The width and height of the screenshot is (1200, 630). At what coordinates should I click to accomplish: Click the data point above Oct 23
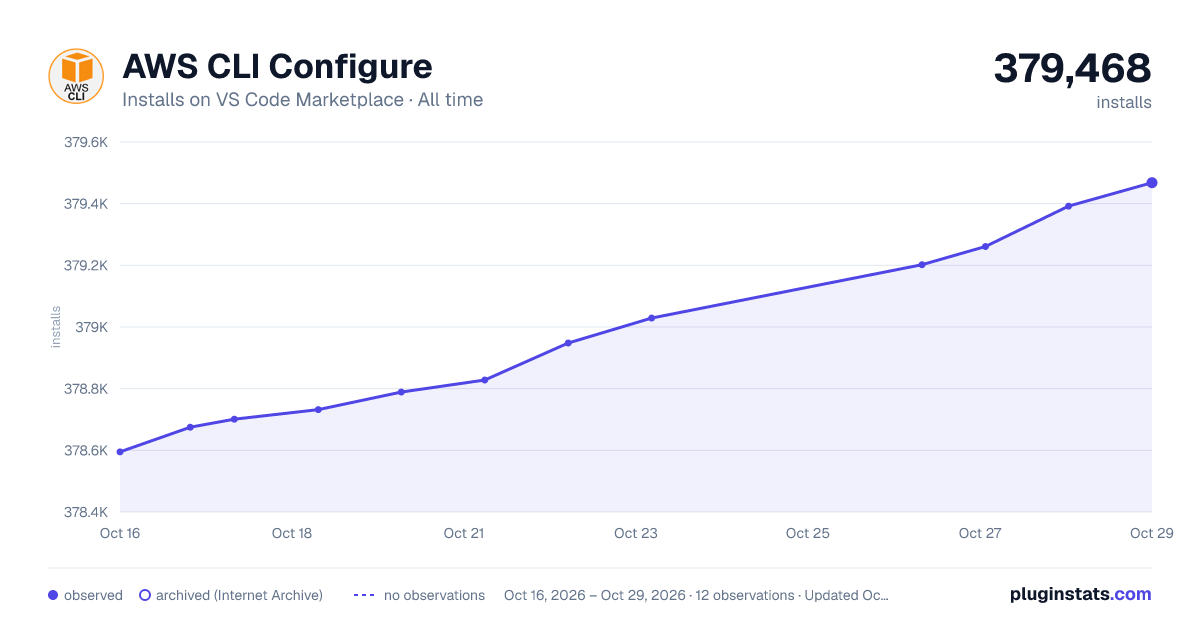[651, 318]
